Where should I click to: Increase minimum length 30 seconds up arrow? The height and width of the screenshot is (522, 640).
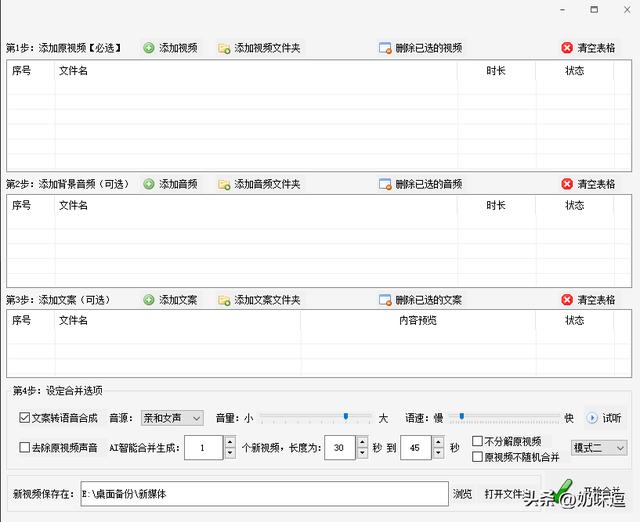[362, 442]
